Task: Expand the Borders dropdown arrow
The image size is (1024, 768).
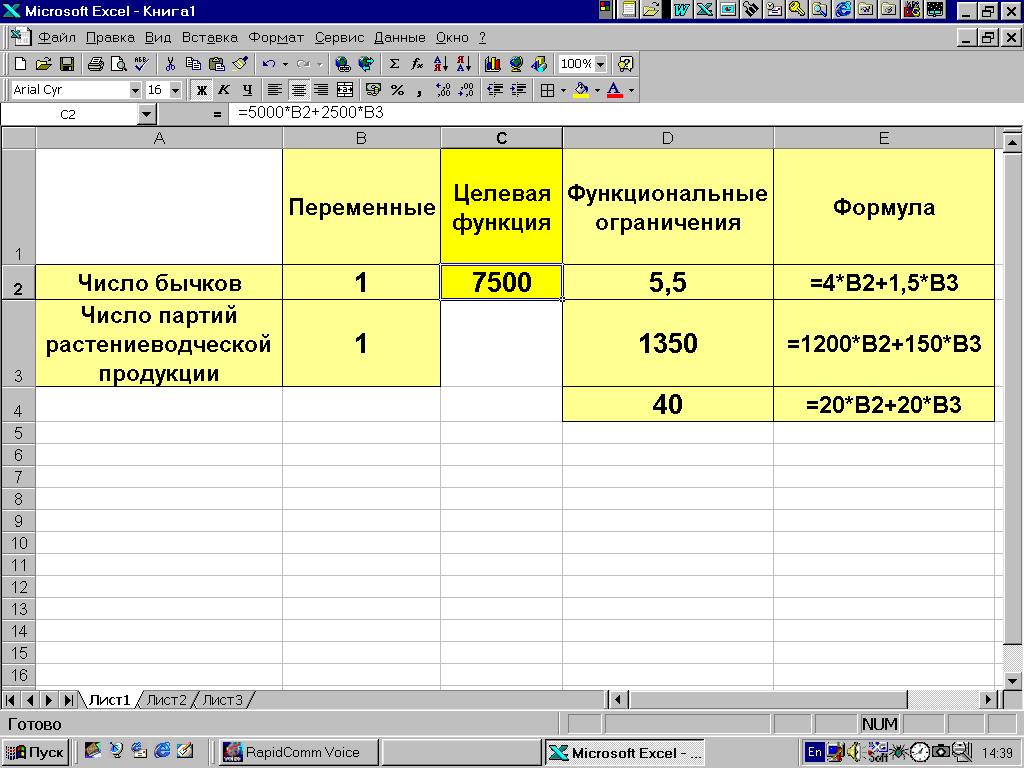Action: pos(563,90)
